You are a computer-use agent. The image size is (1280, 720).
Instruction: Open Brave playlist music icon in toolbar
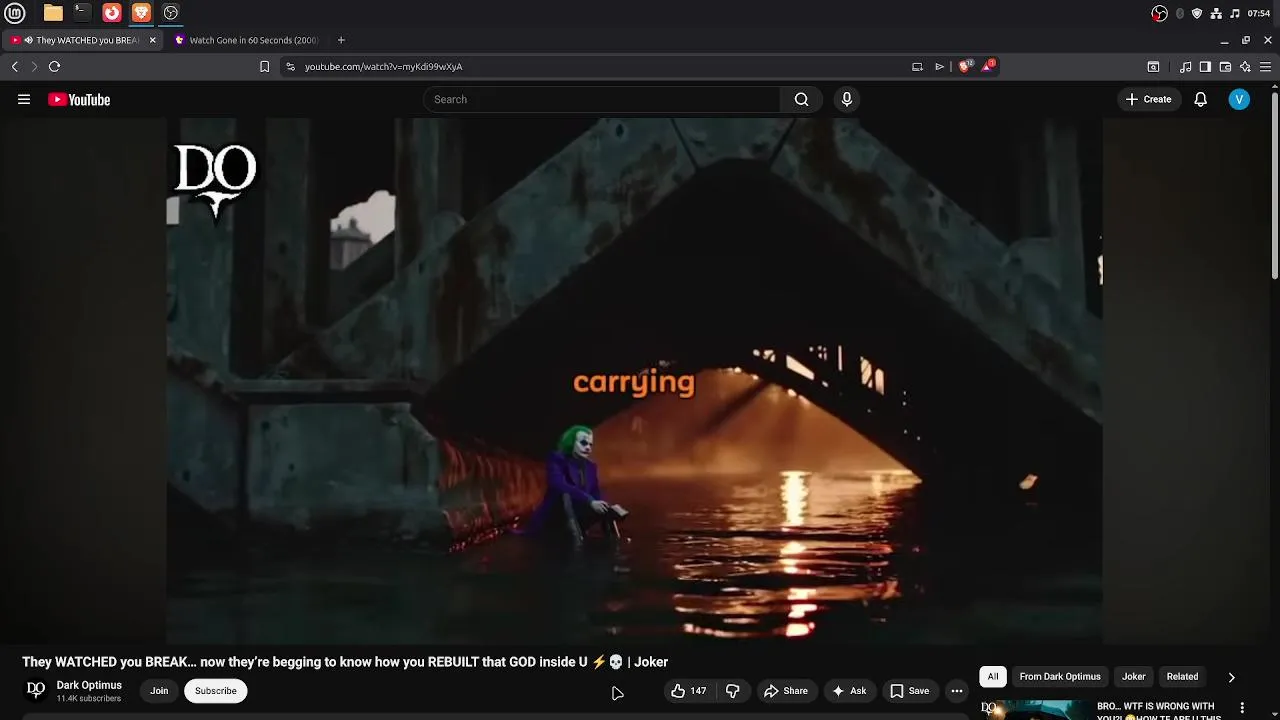point(1185,67)
